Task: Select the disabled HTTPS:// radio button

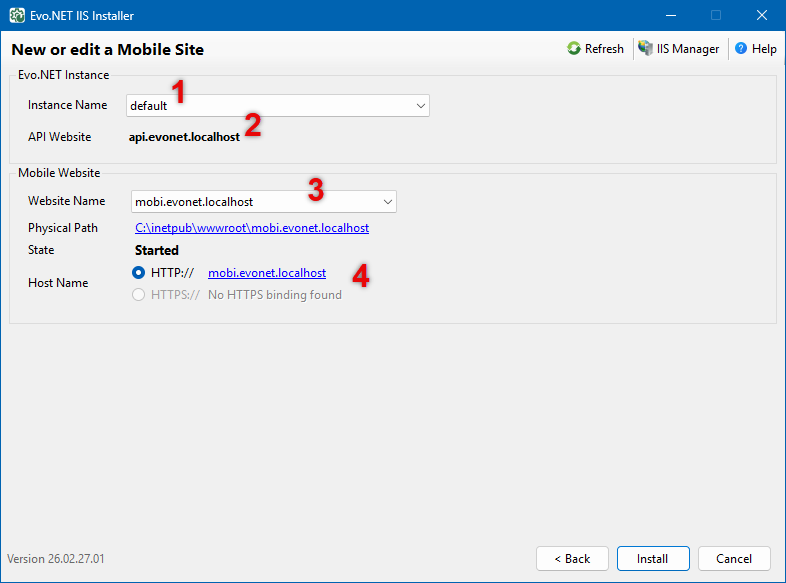Action: 138,295
